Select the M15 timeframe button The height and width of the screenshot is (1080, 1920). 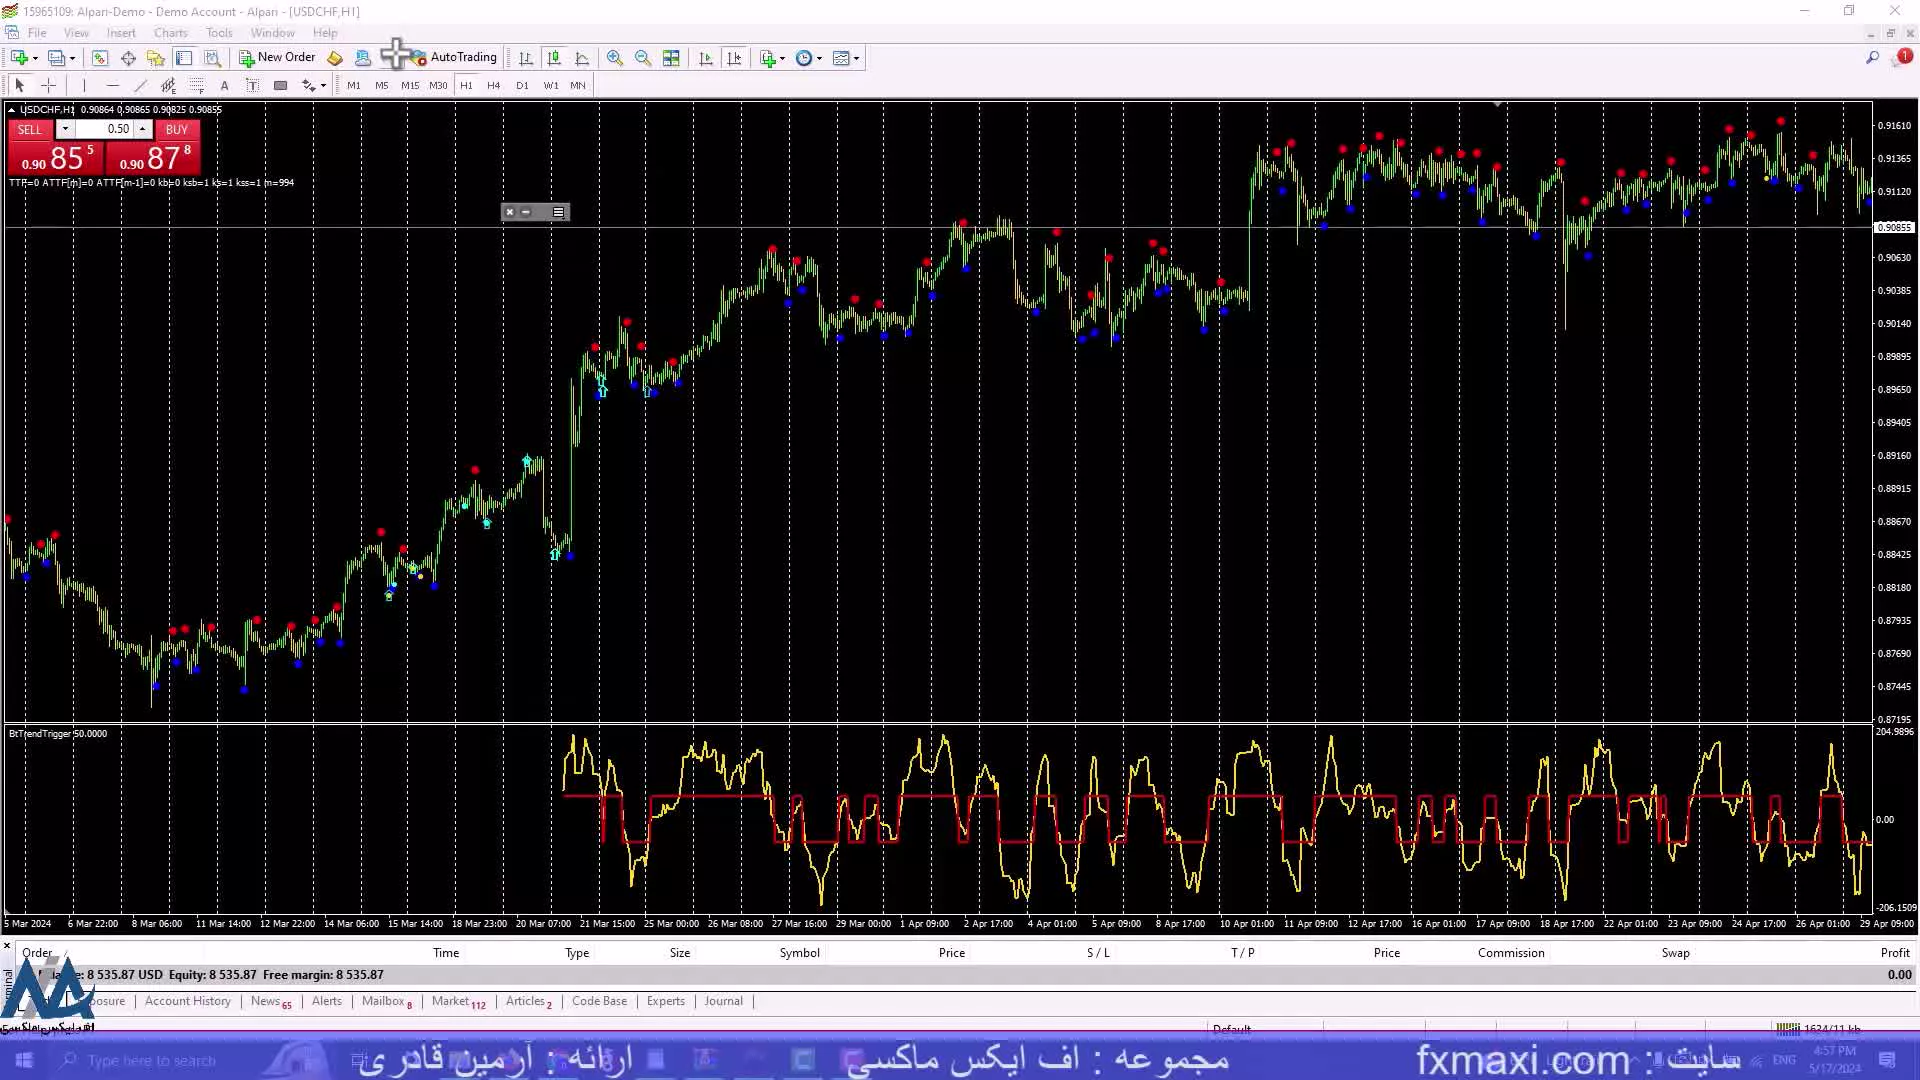click(409, 84)
